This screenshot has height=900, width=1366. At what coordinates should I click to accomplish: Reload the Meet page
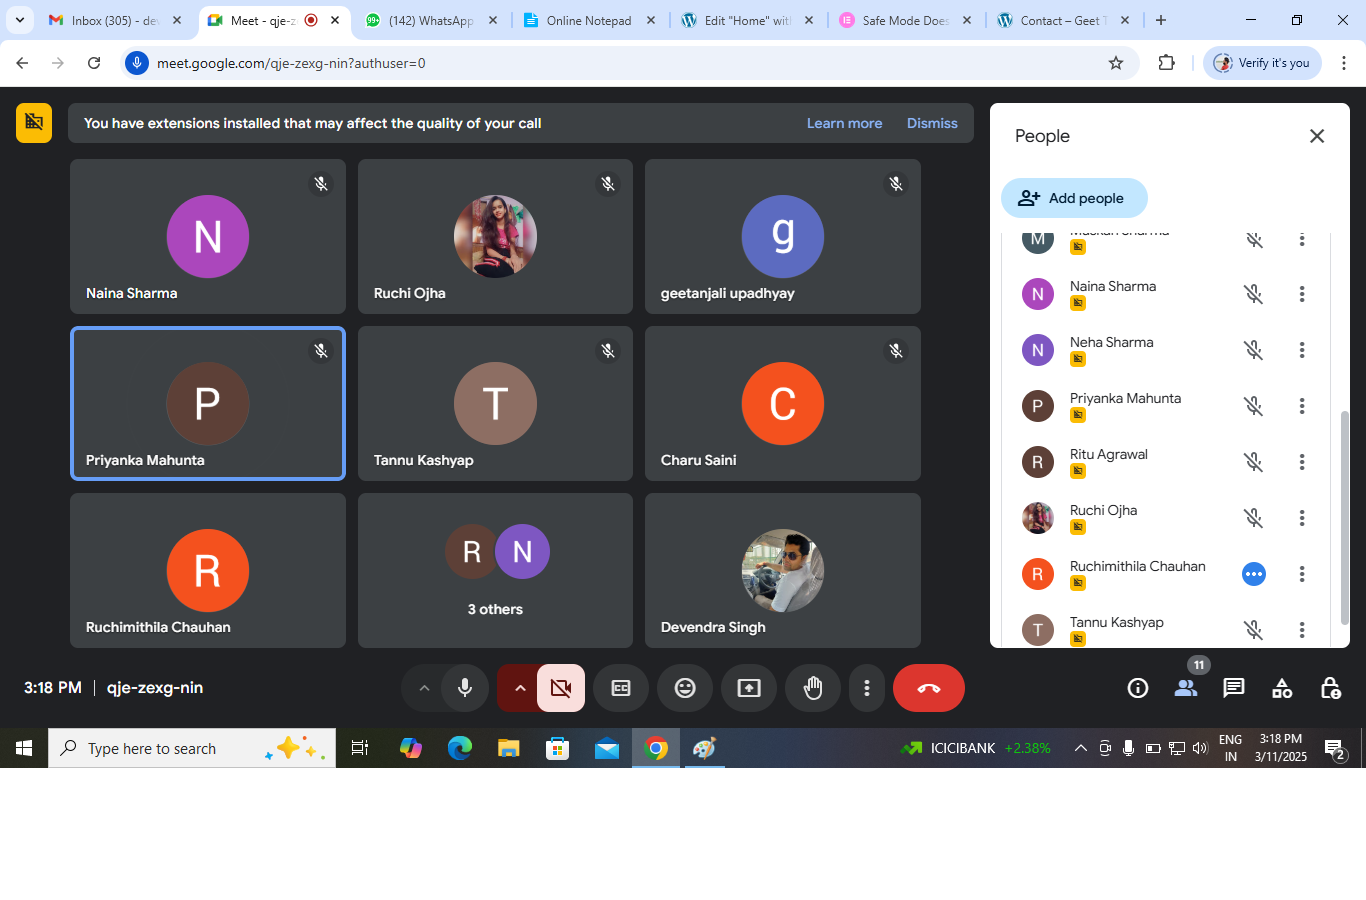[x=94, y=63]
